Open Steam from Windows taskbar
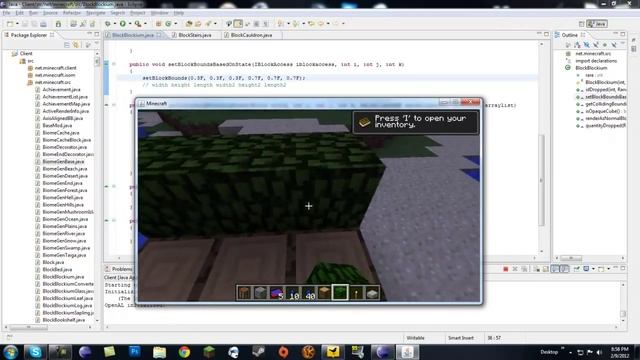Viewport: 640px width, 360px height. [258, 352]
